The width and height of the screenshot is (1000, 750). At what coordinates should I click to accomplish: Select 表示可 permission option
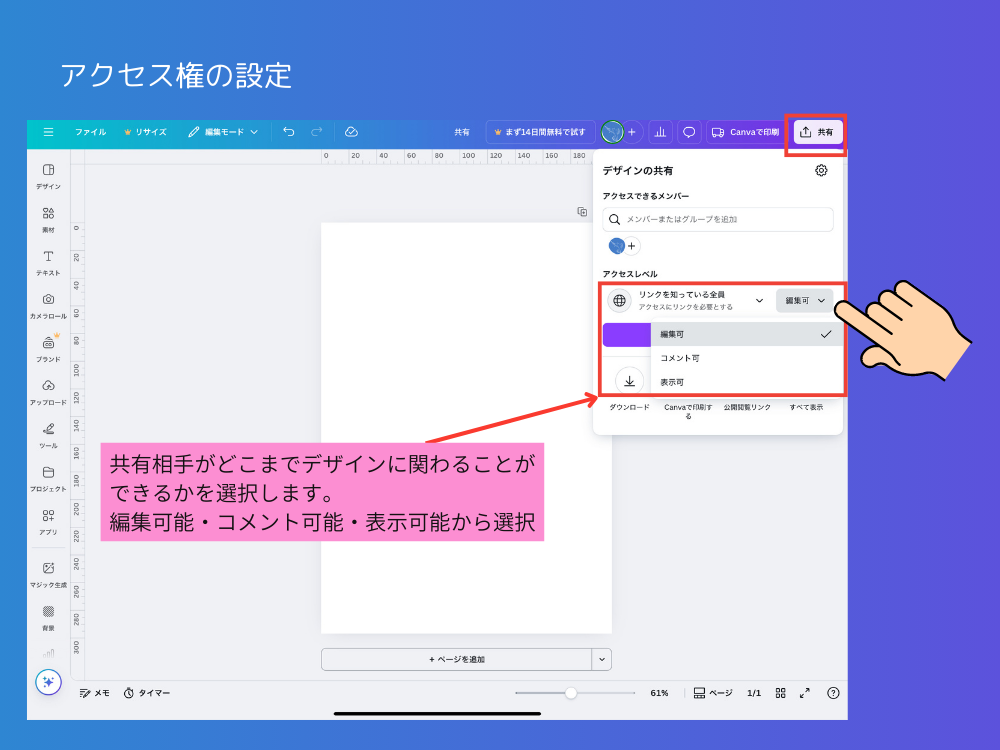coord(746,382)
